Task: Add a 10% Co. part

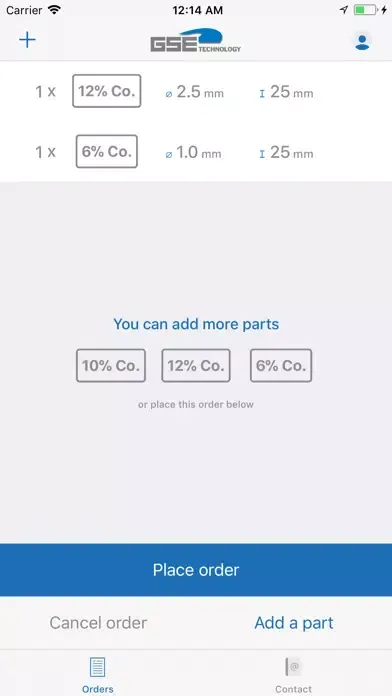Action: tap(111, 365)
